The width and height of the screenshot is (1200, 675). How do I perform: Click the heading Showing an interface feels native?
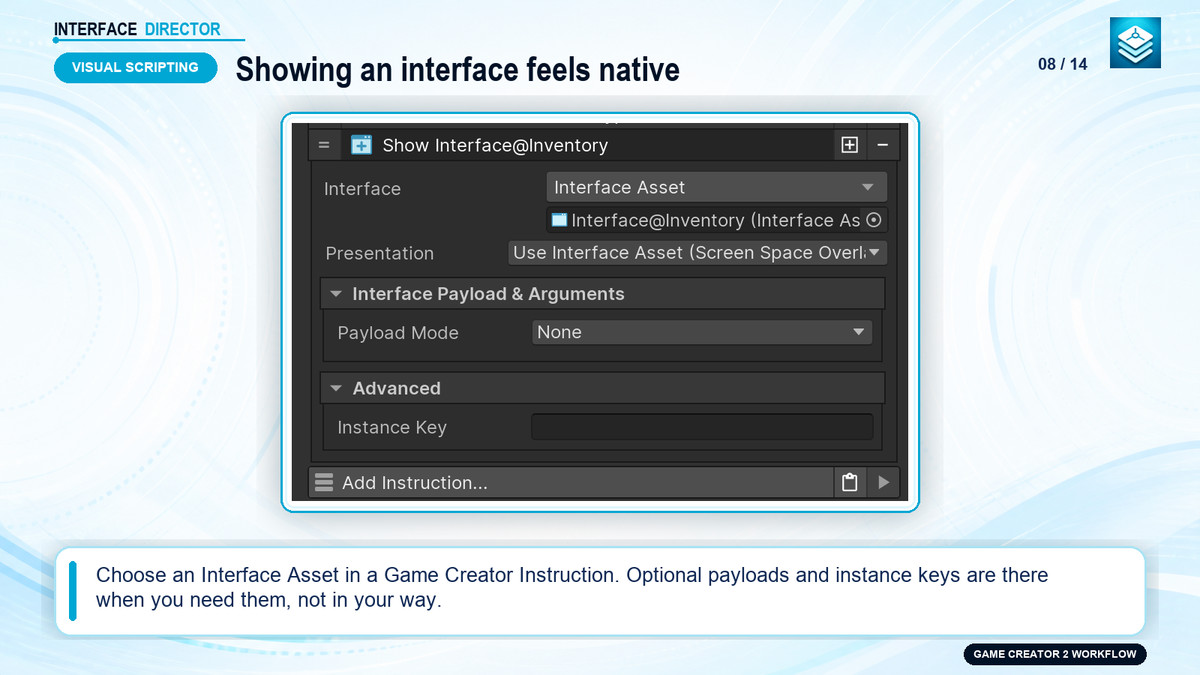click(457, 69)
